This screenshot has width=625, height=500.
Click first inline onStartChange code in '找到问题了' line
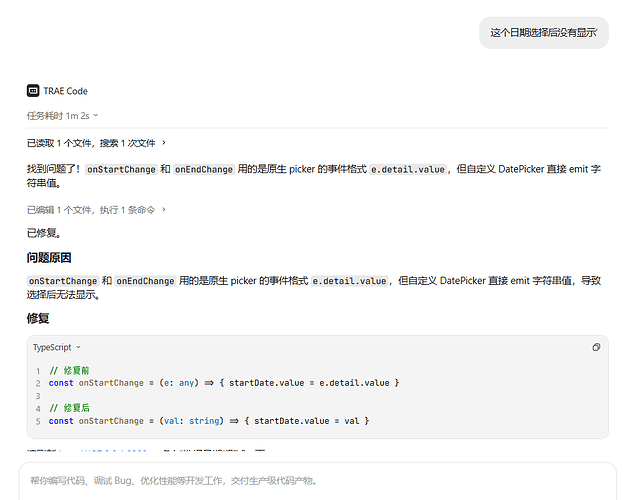click(x=121, y=169)
